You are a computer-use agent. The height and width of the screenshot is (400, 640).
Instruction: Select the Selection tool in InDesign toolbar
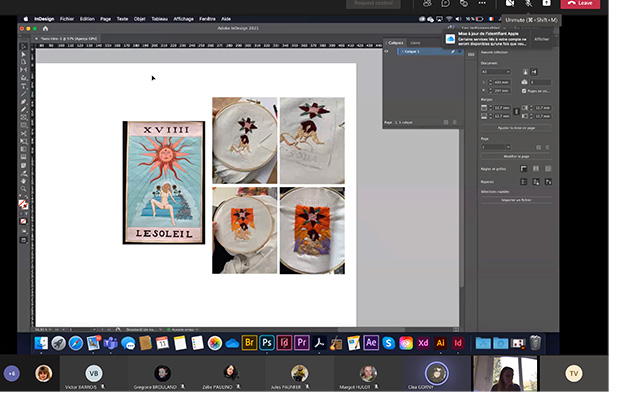[24, 47]
